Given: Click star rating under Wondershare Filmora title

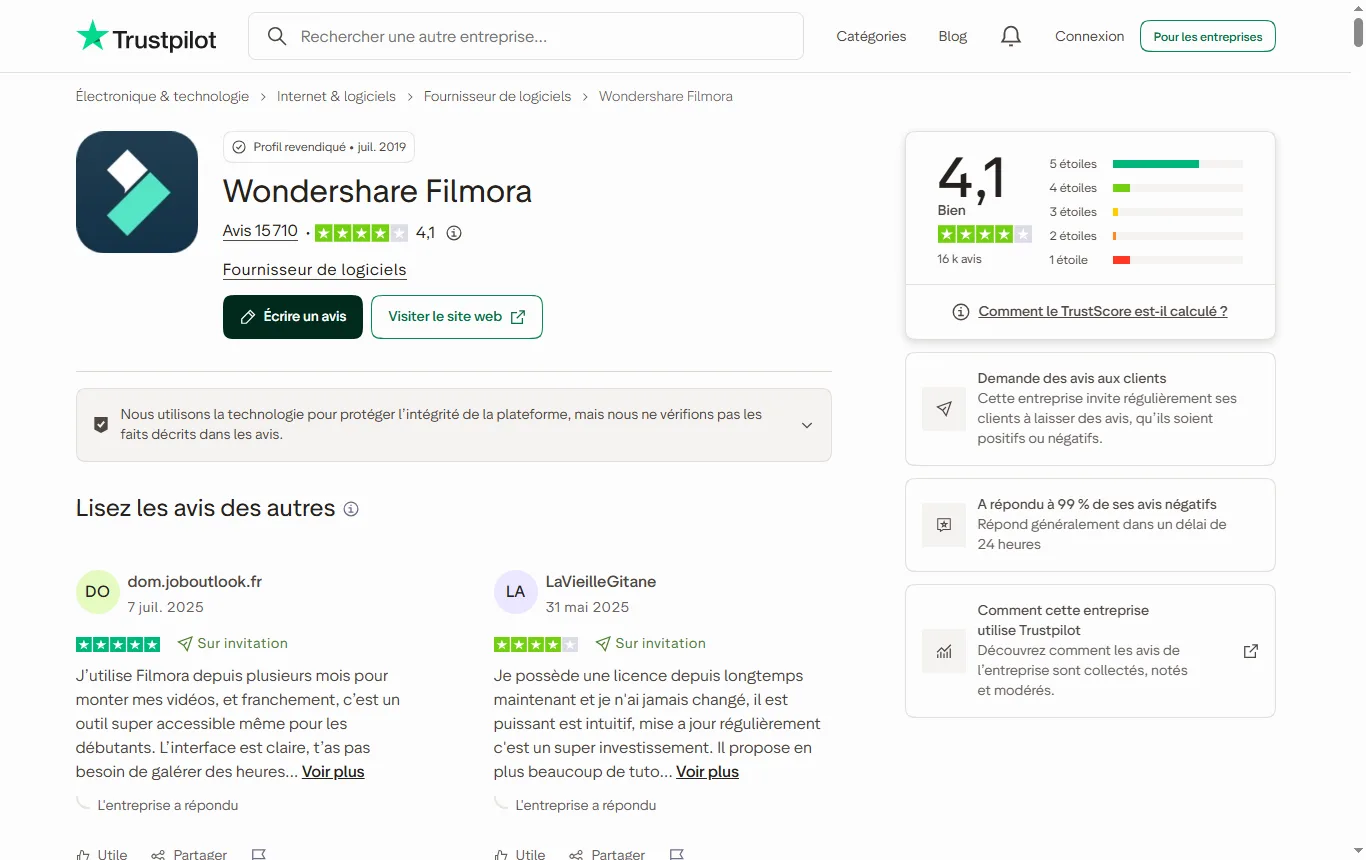Looking at the screenshot, I should coord(361,233).
